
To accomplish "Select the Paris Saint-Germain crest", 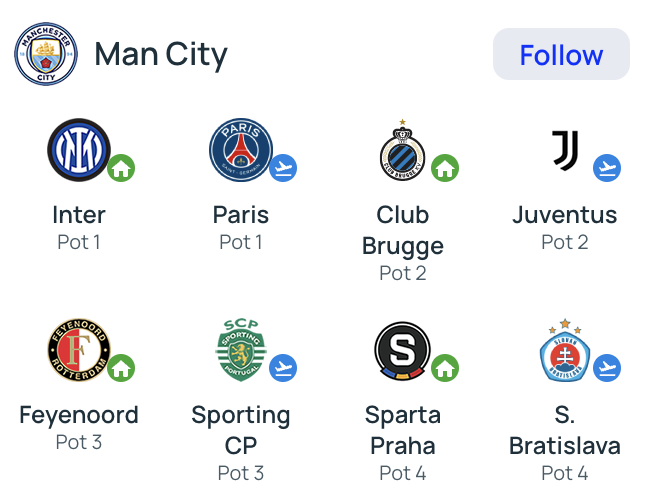I will point(240,151).
